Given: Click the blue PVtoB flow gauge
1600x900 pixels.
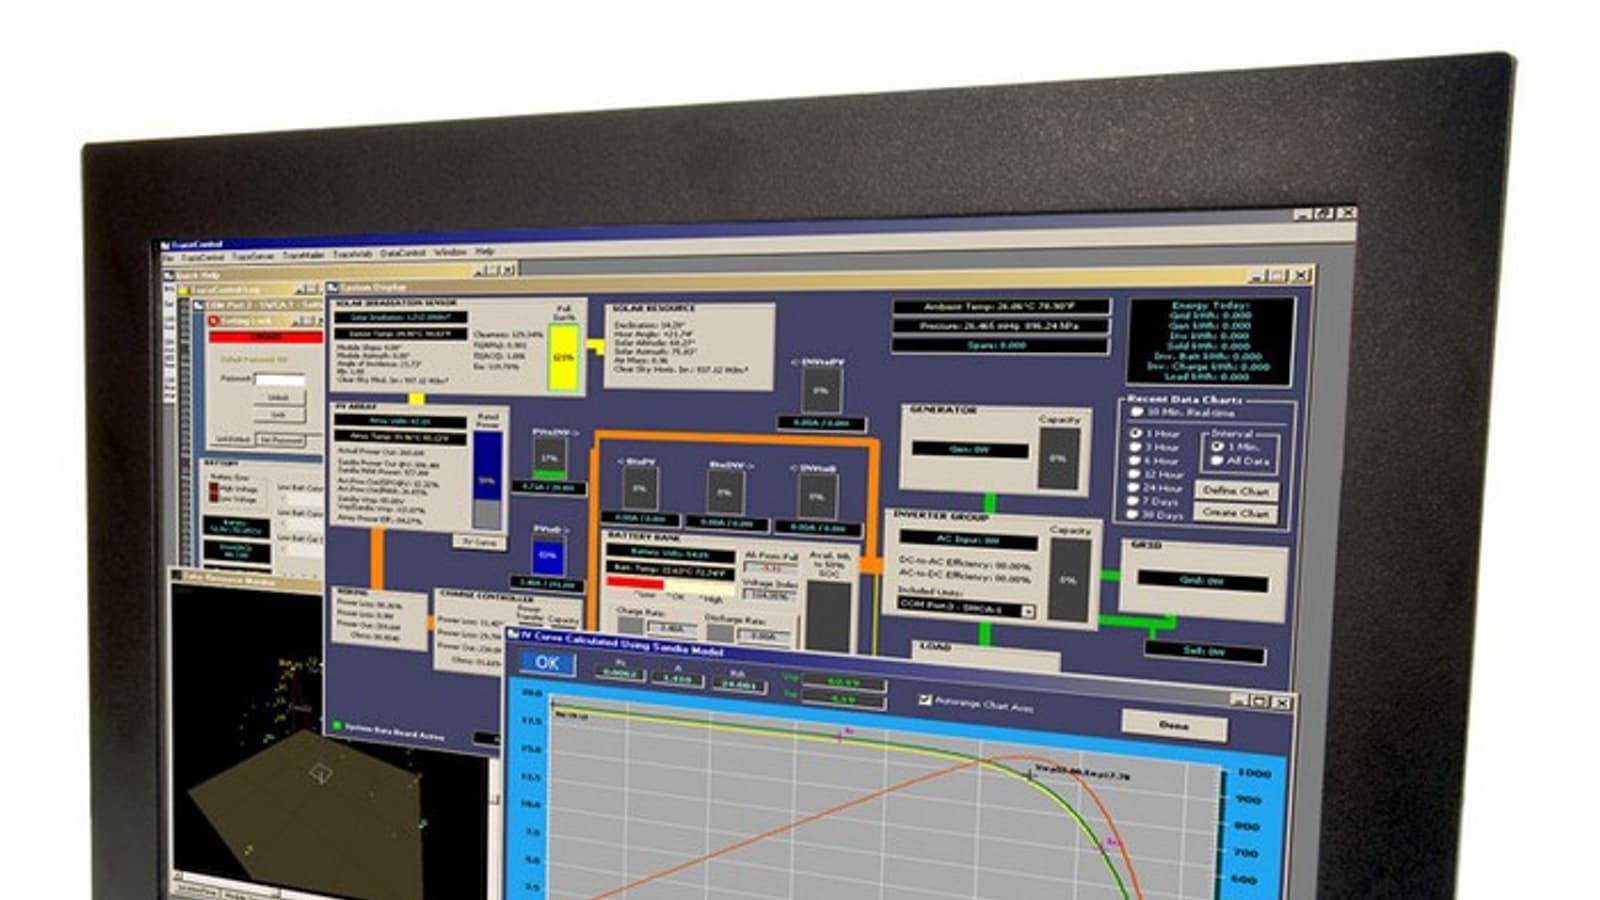Looking at the screenshot, I should point(547,556).
